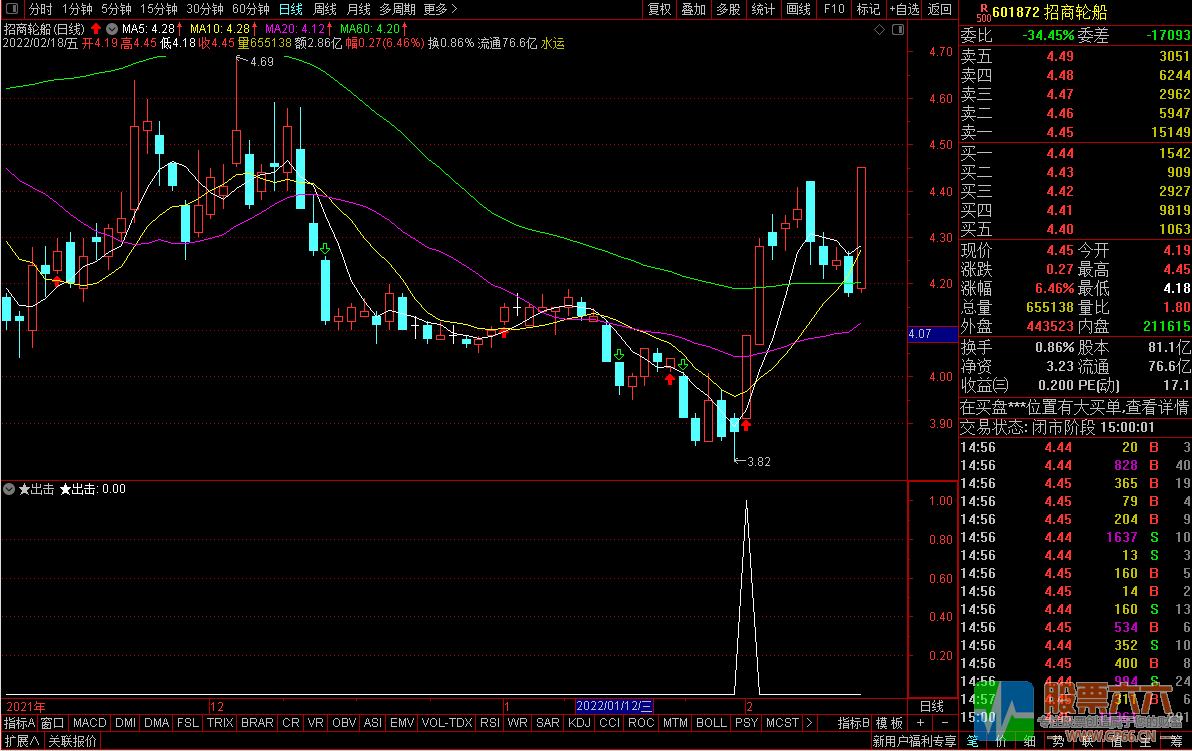Switch indicator to BRAR

point(257,723)
